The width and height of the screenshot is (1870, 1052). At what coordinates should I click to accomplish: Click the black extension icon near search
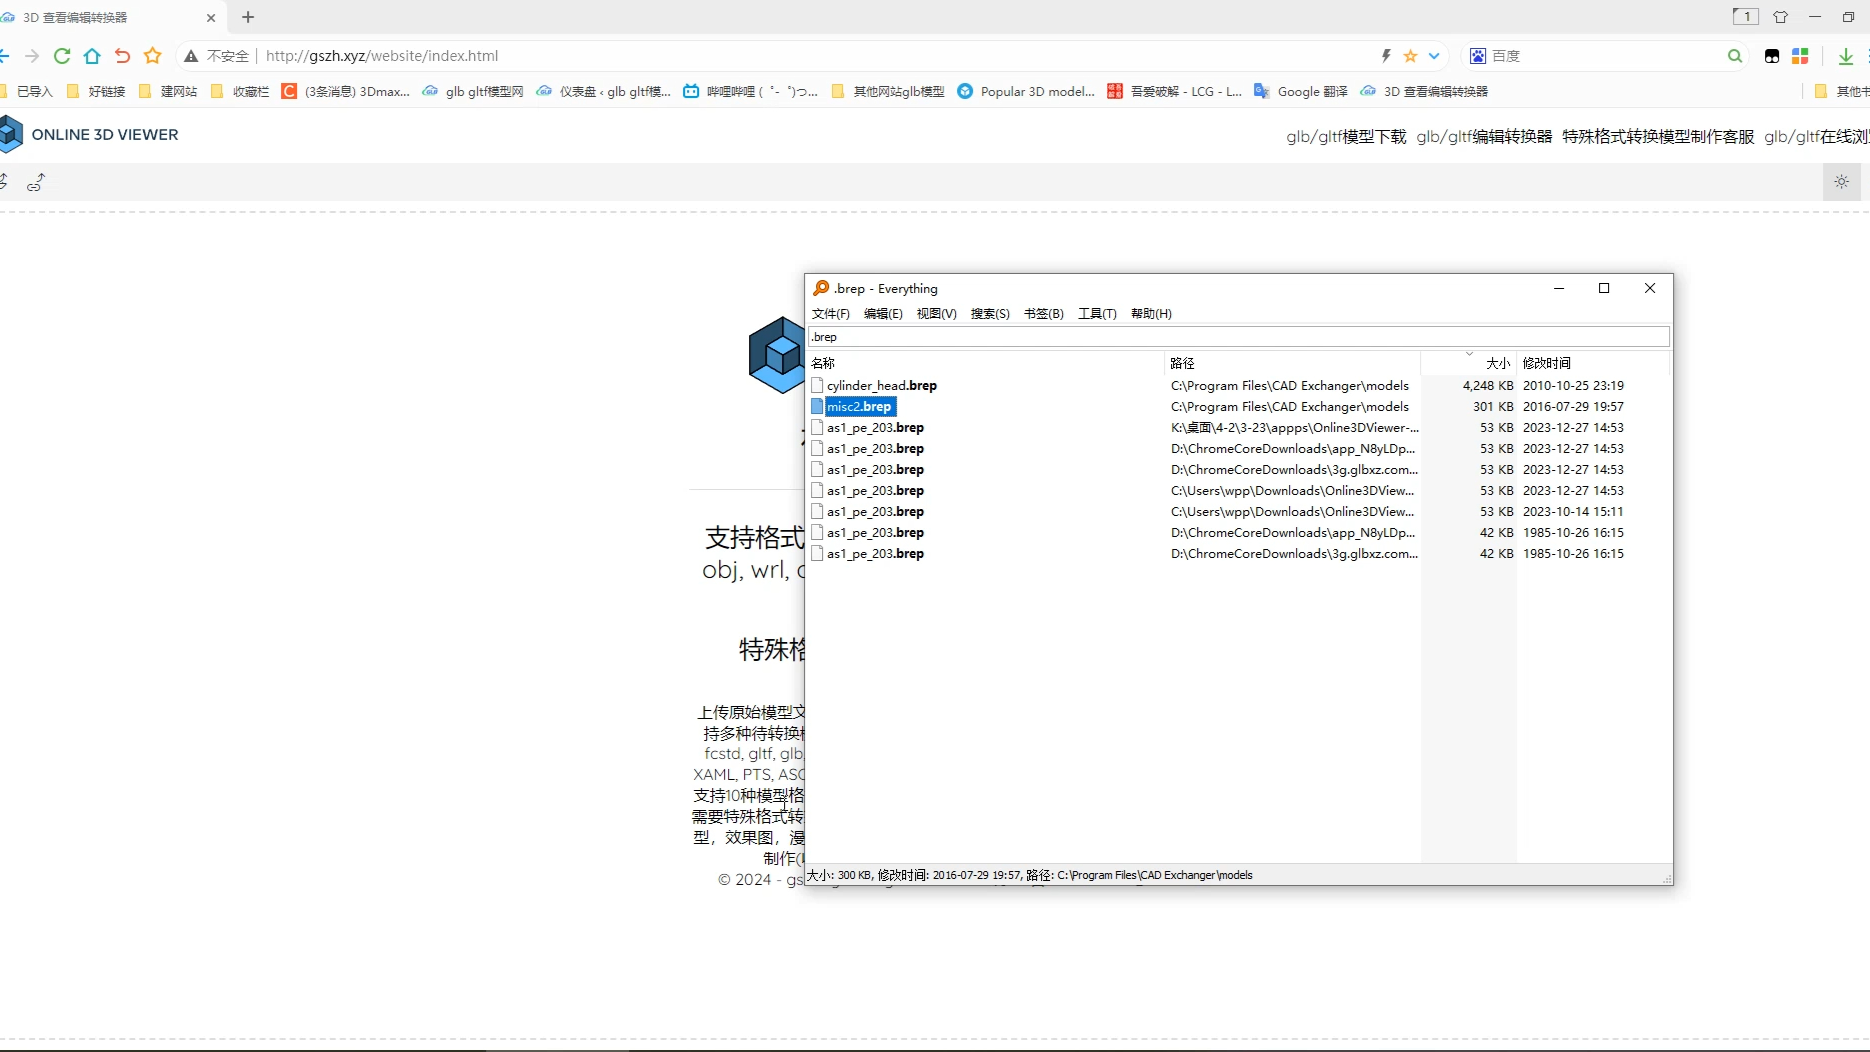(x=1772, y=56)
